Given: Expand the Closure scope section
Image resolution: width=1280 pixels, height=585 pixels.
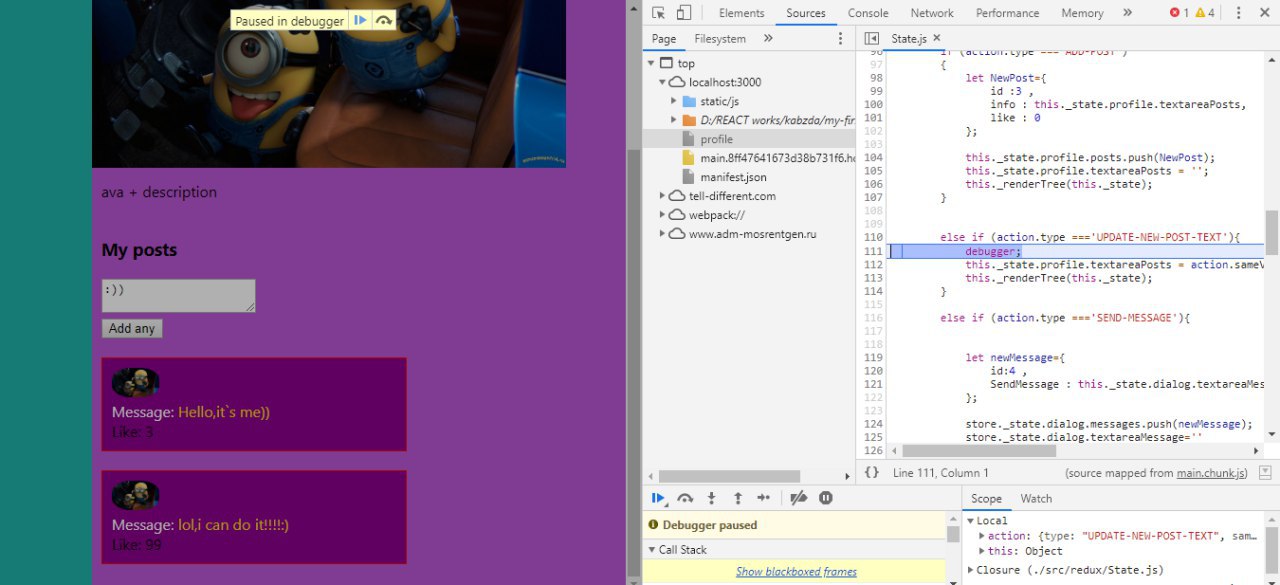Looking at the screenshot, I should point(970,570).
